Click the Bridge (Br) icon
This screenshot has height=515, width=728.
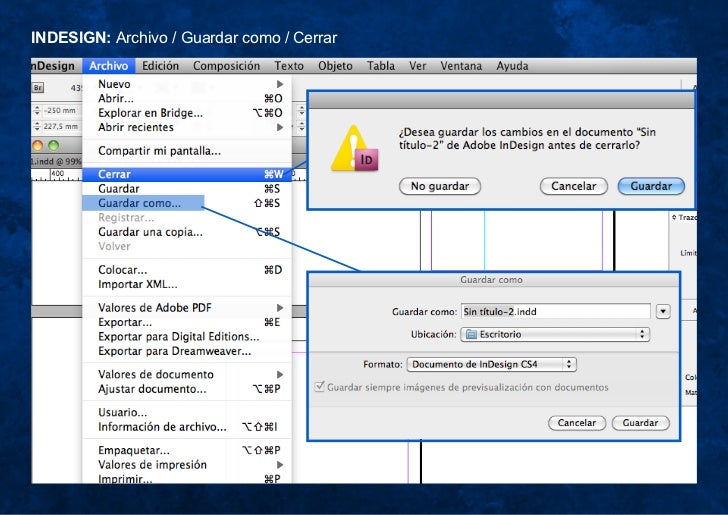38,87
